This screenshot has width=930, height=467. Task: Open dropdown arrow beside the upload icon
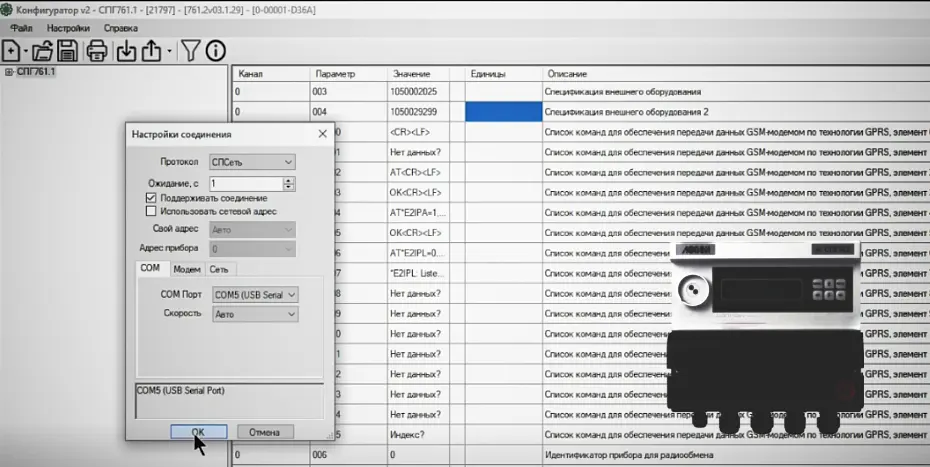169,52
